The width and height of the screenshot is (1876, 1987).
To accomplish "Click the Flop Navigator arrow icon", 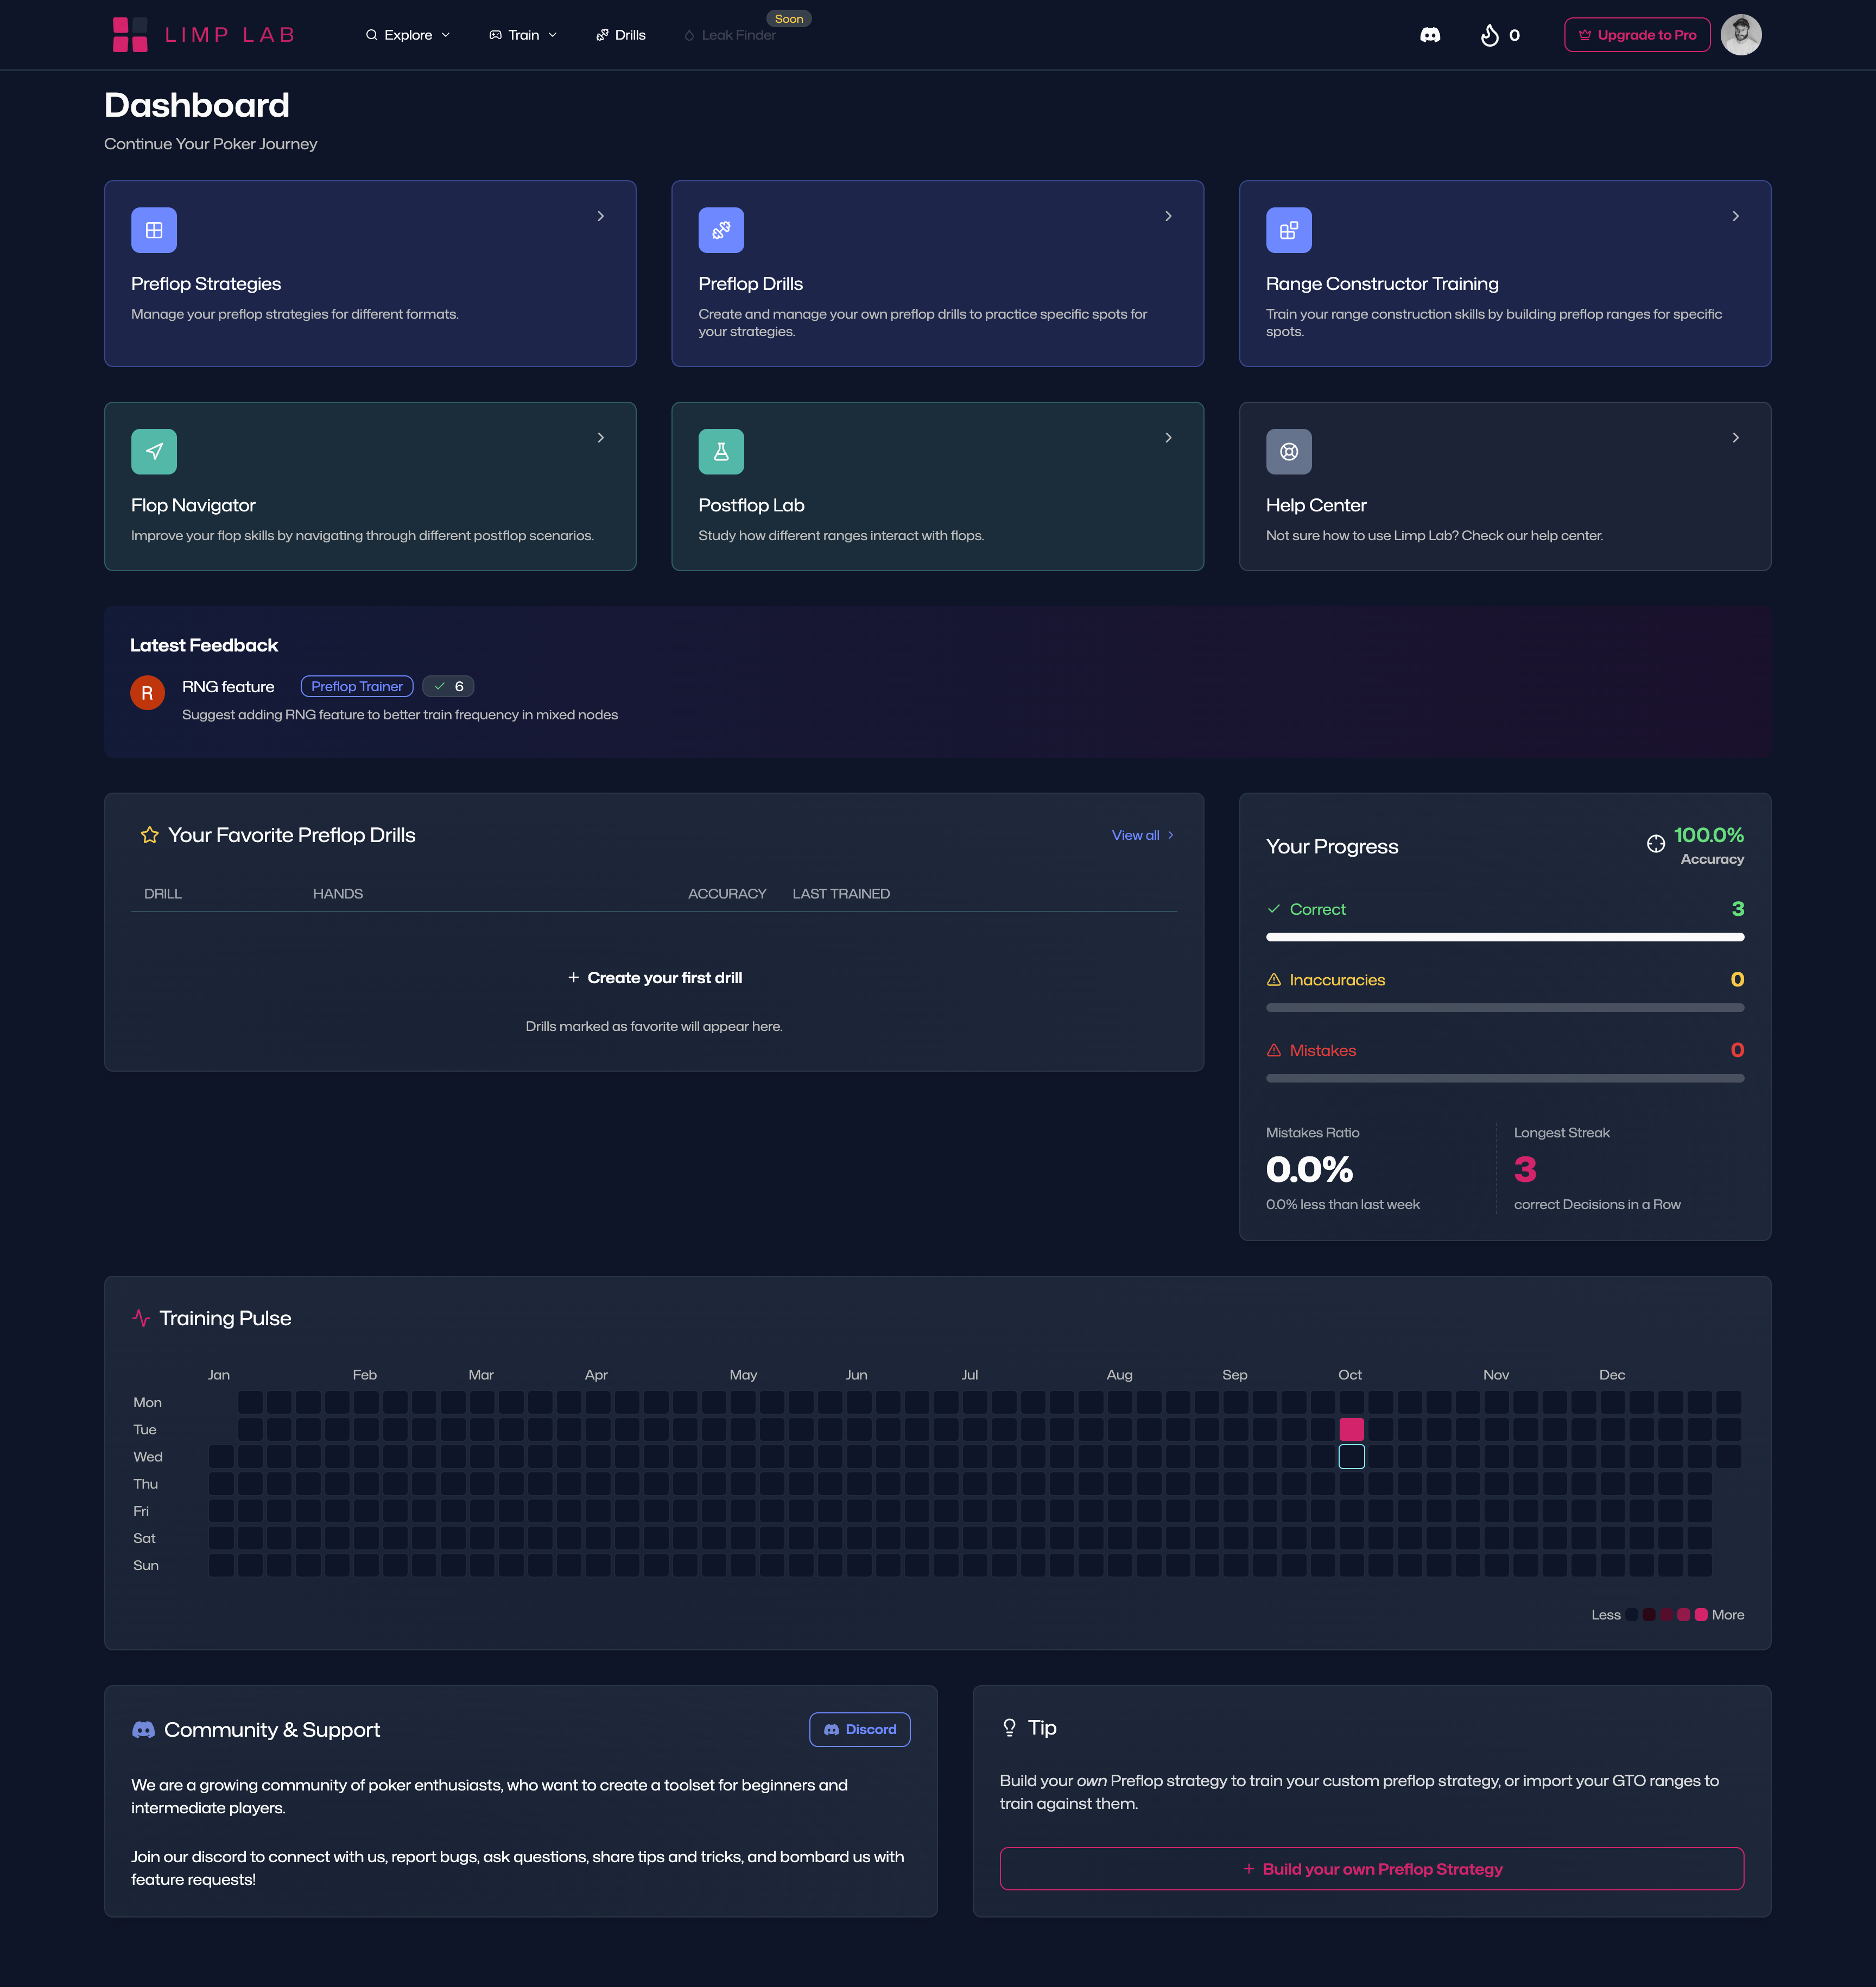I will (154, 452).
